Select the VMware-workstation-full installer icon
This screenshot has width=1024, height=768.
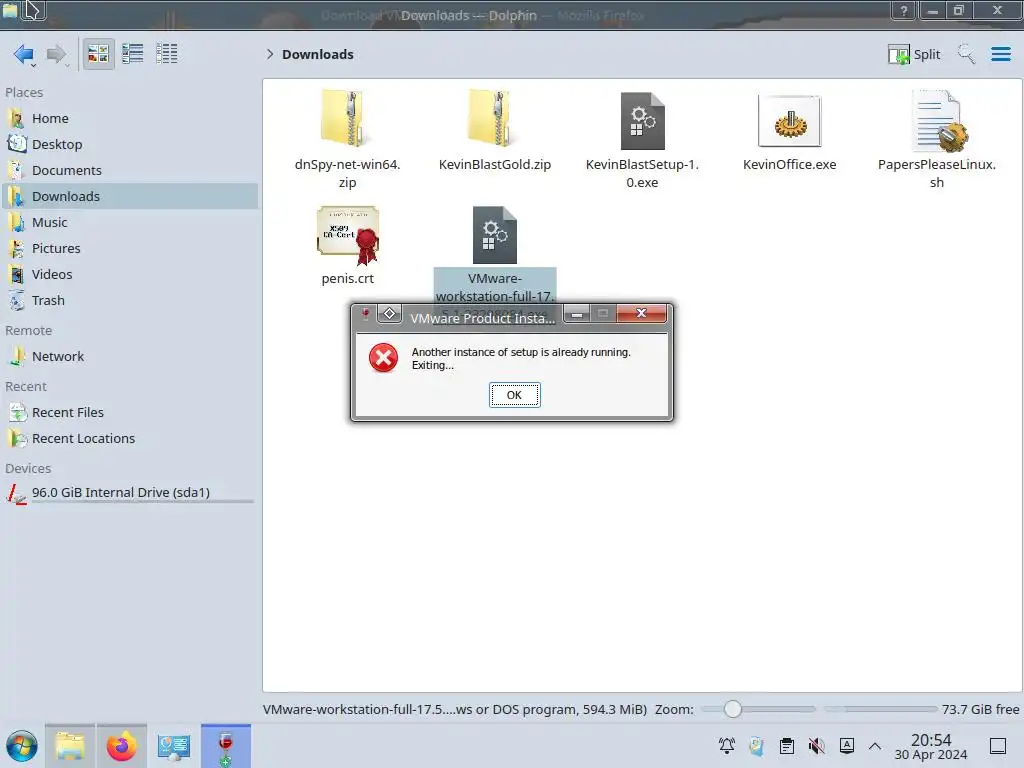pyautogui.click(x=495, y=235)
